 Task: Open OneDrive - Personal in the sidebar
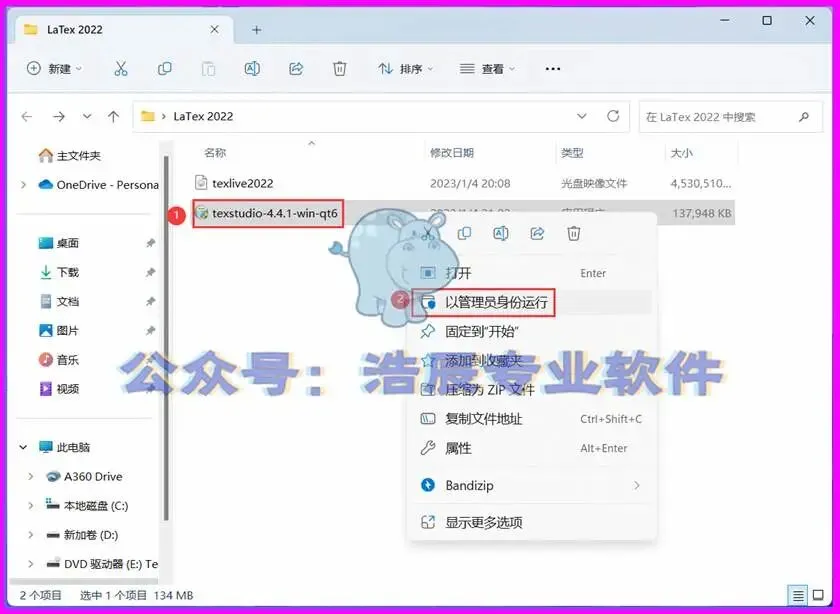tap(99, 185)
